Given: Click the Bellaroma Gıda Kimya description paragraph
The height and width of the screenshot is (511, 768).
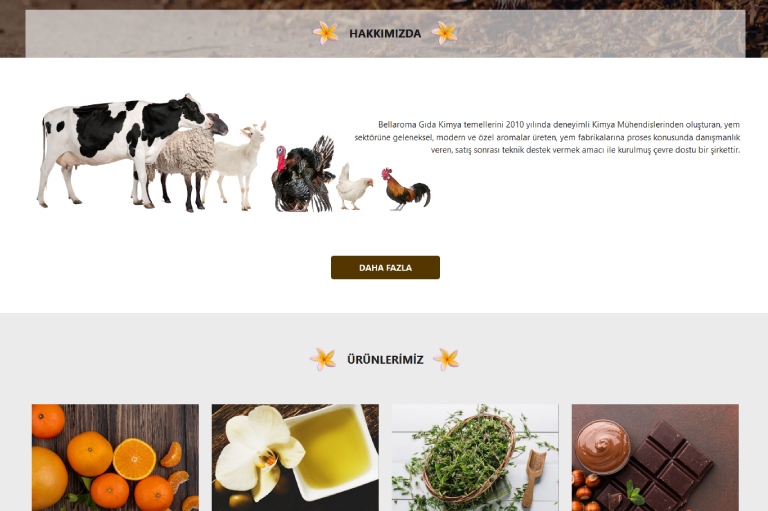Looking at the screenshot, I should pyautogui.click(x=547, y=137).
